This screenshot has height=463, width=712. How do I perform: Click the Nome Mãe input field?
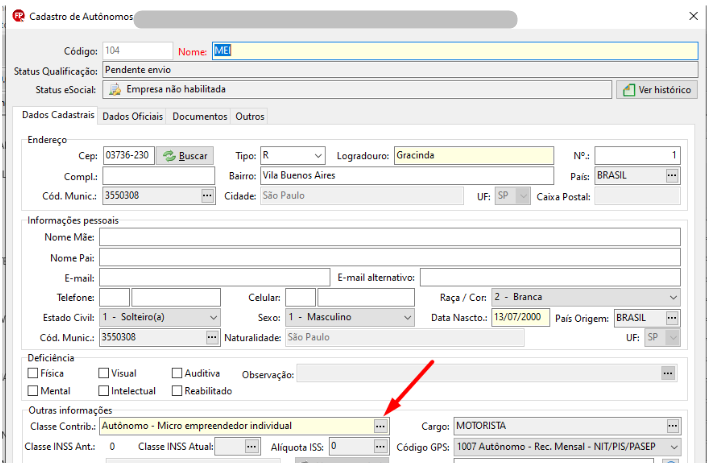[390, 237]
